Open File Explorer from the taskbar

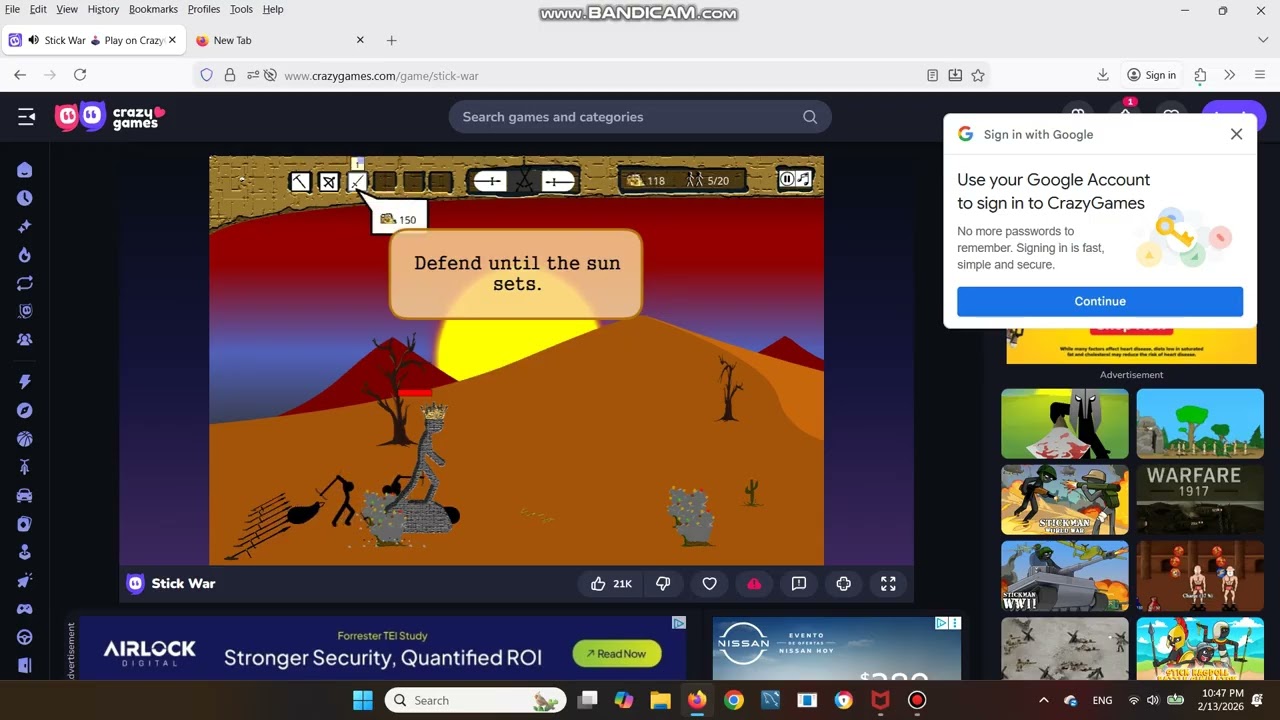[660, 700]
